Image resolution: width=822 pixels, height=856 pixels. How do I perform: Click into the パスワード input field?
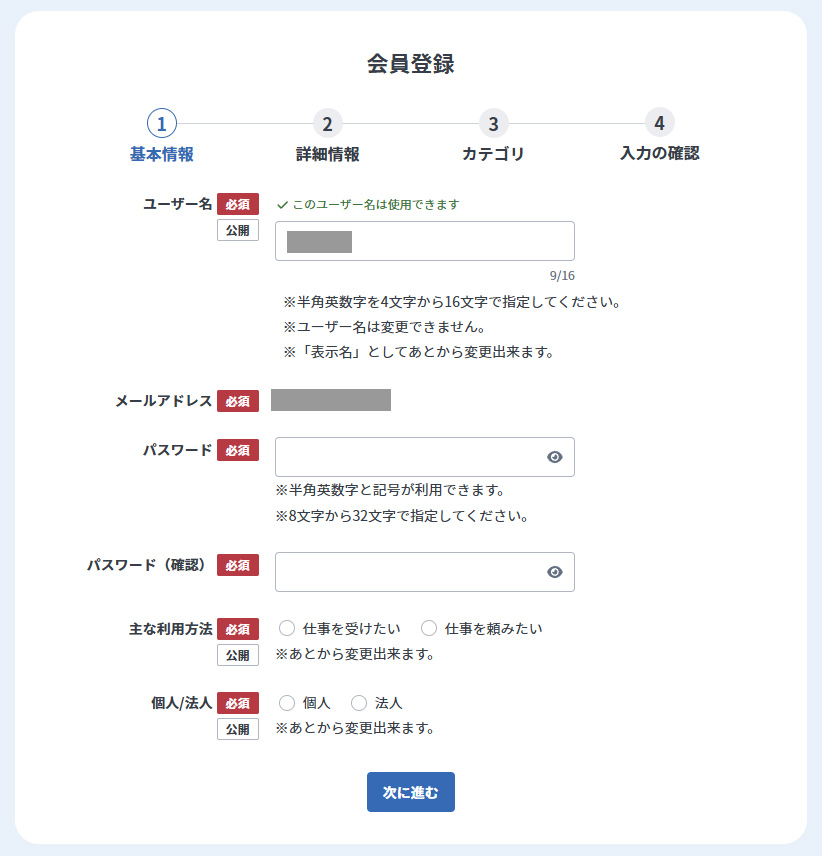coord(410,457)
